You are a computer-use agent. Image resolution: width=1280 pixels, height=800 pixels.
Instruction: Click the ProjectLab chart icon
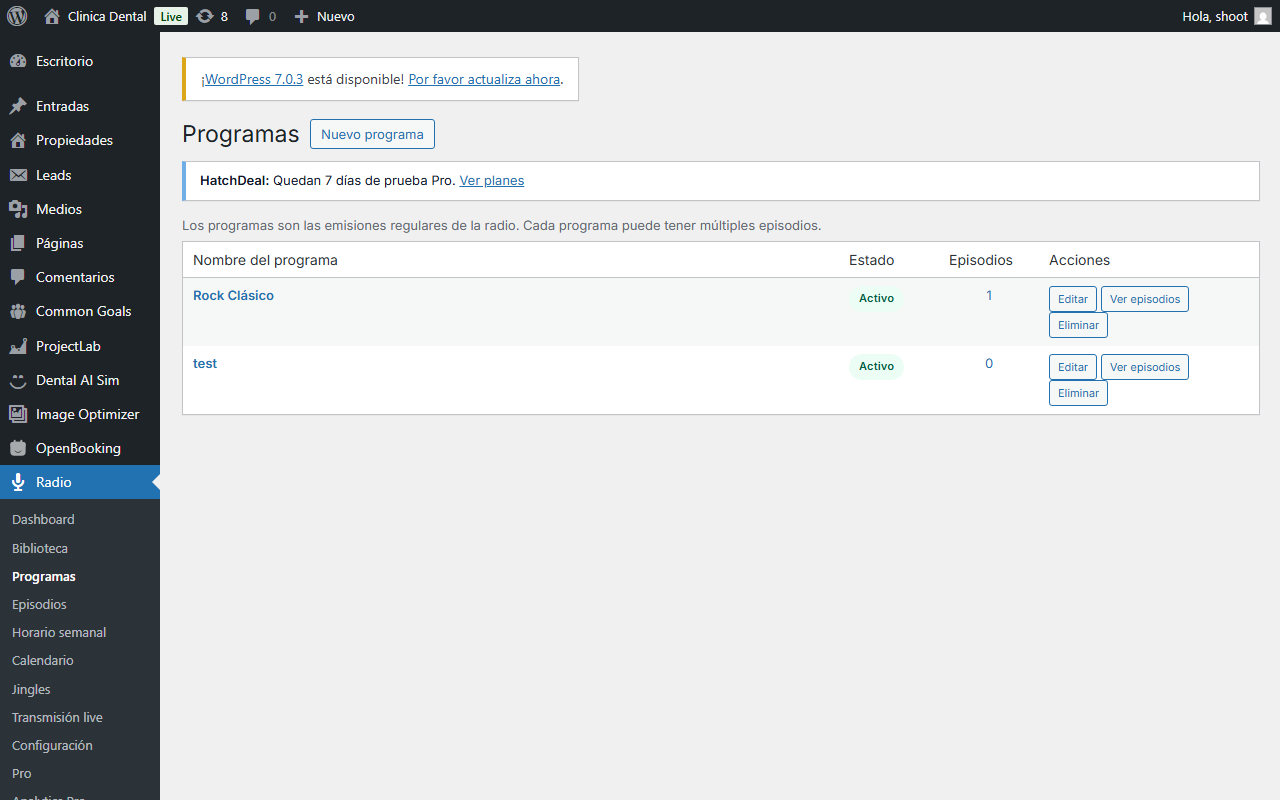[x=18, y=346]
